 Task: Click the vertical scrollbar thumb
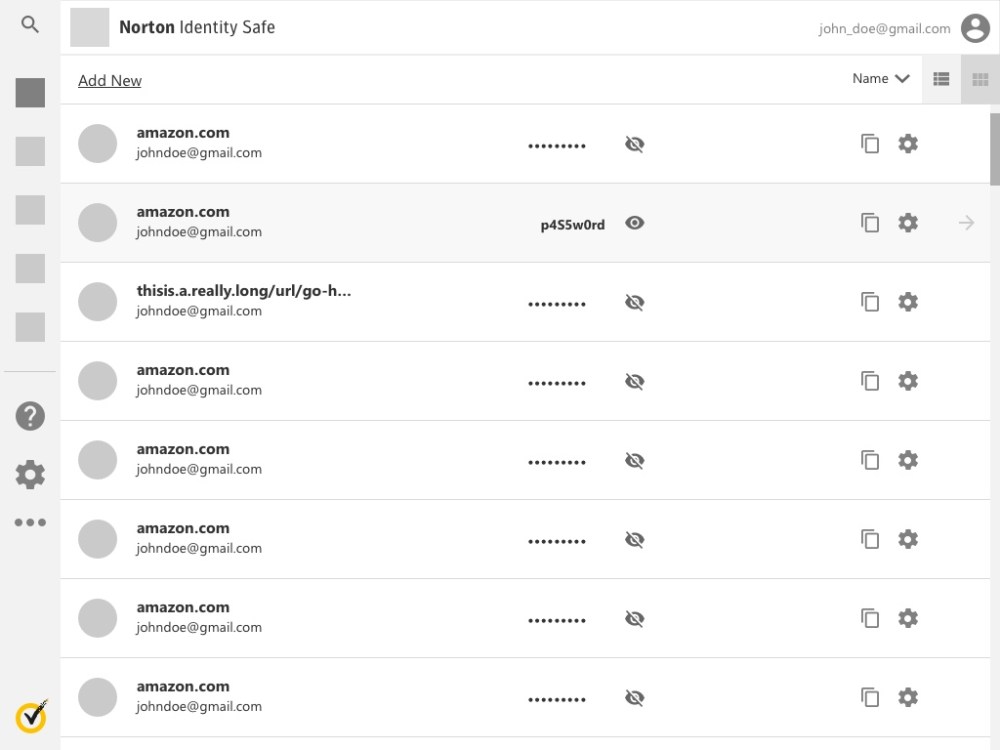(x=995, y=148)
